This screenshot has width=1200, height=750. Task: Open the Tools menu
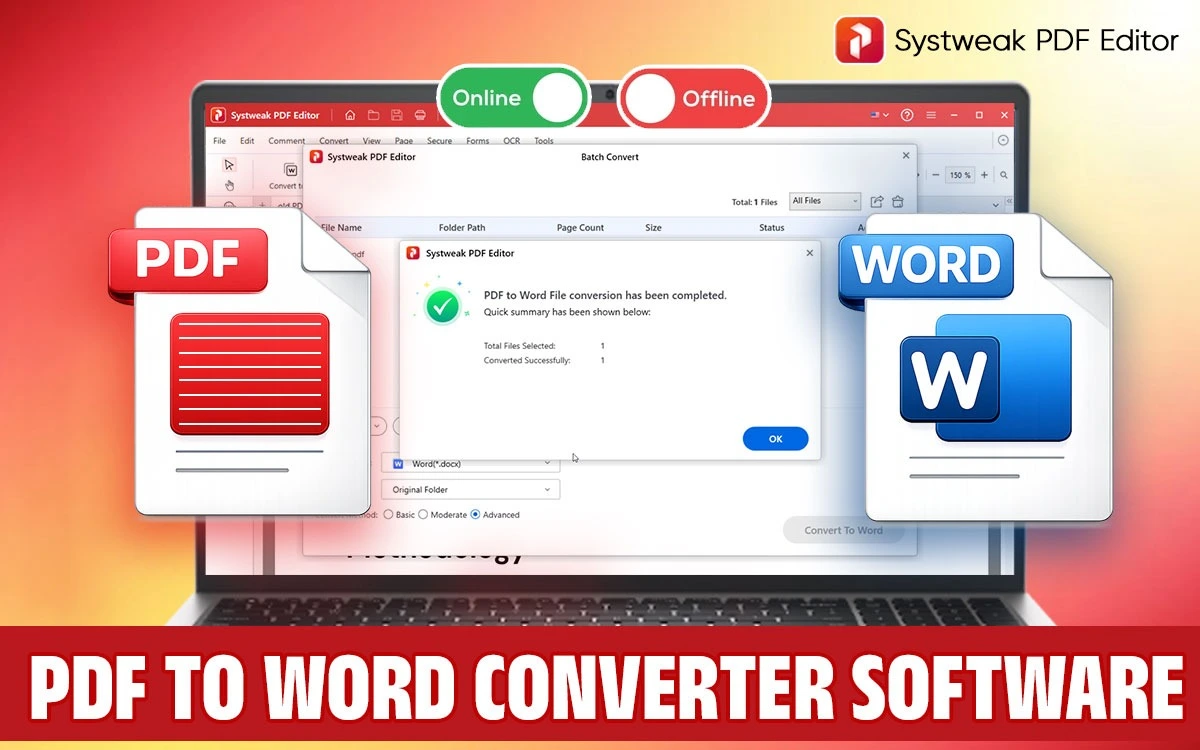543,140
